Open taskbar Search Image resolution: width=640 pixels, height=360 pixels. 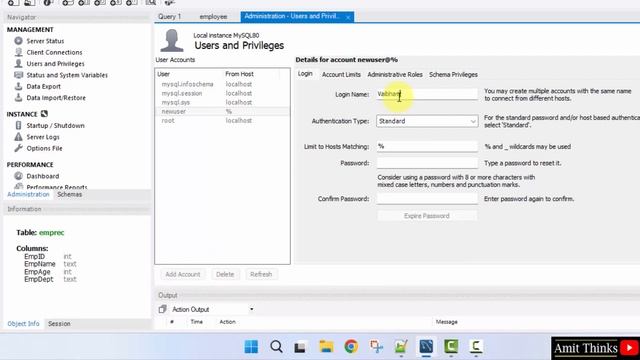tap(276, 347)
